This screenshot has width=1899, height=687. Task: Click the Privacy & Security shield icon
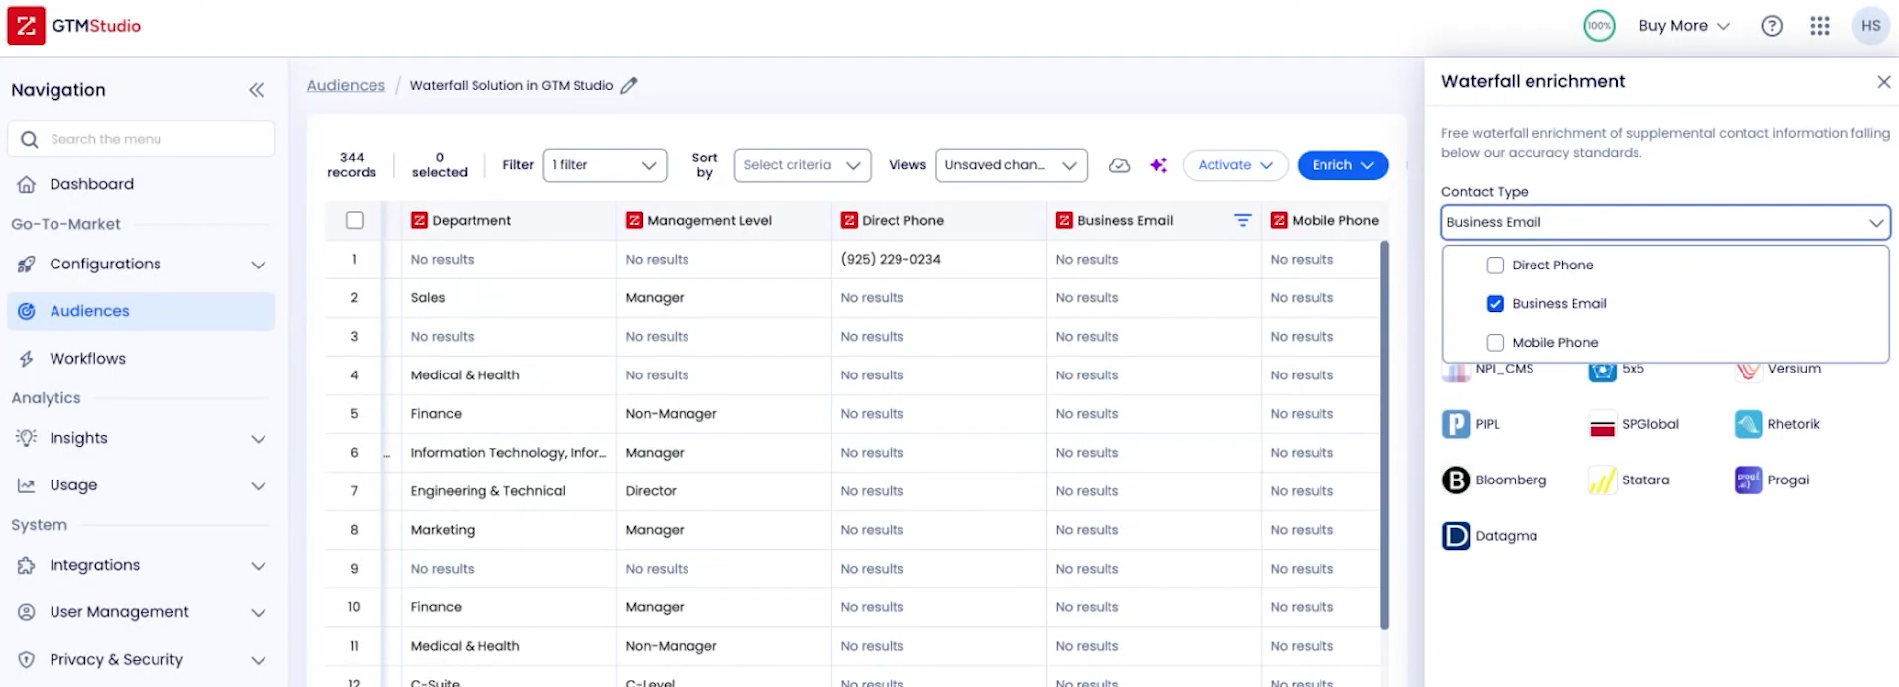(x=27, y=659)
